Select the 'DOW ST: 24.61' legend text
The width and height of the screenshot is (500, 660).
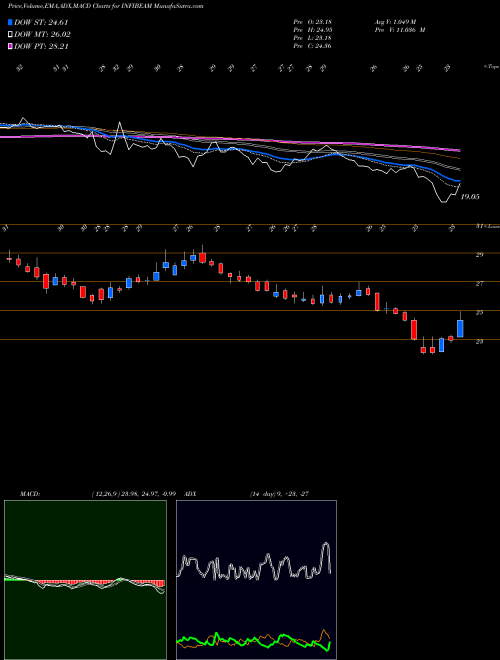point(41,22)
